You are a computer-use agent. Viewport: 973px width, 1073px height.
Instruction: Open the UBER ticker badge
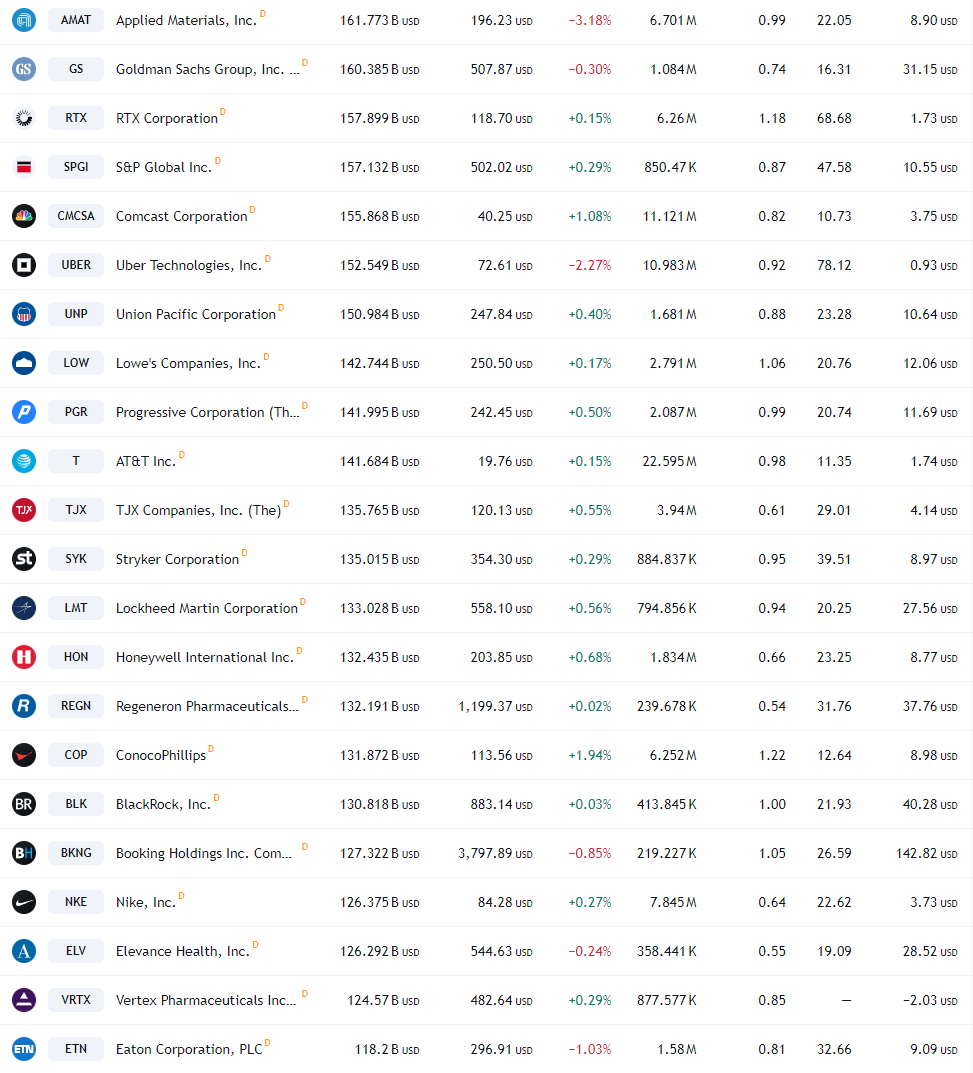coord(76,265)
